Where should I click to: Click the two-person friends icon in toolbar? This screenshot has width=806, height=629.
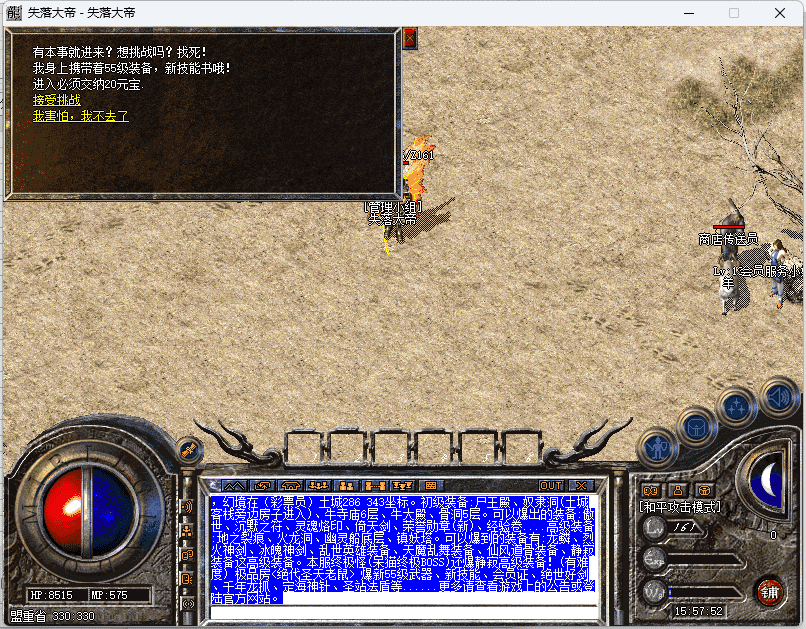[346, 486]
